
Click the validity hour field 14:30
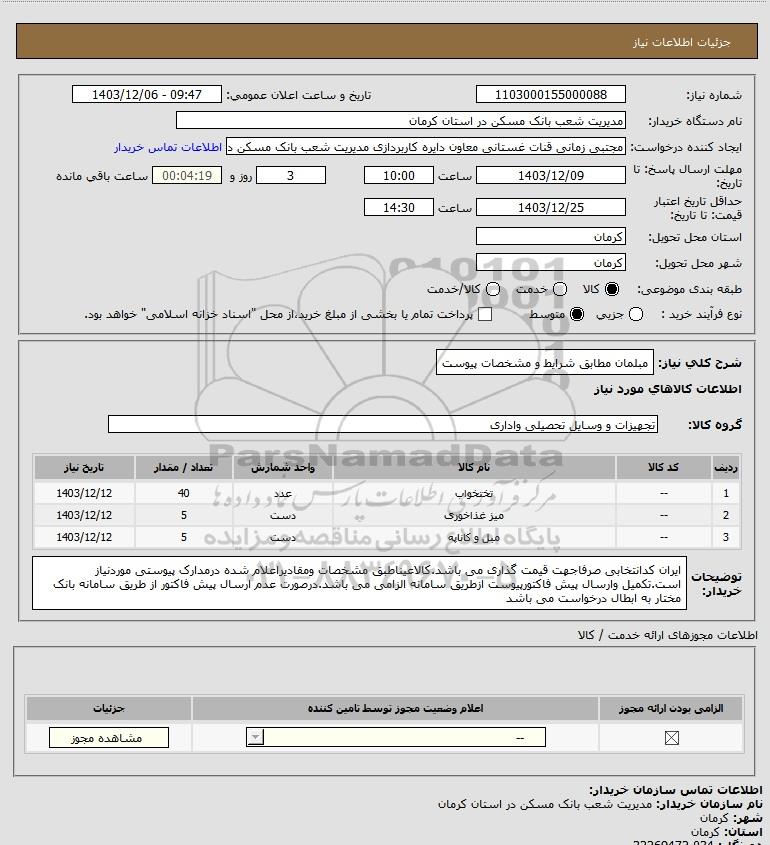click(x=399, y=207)
